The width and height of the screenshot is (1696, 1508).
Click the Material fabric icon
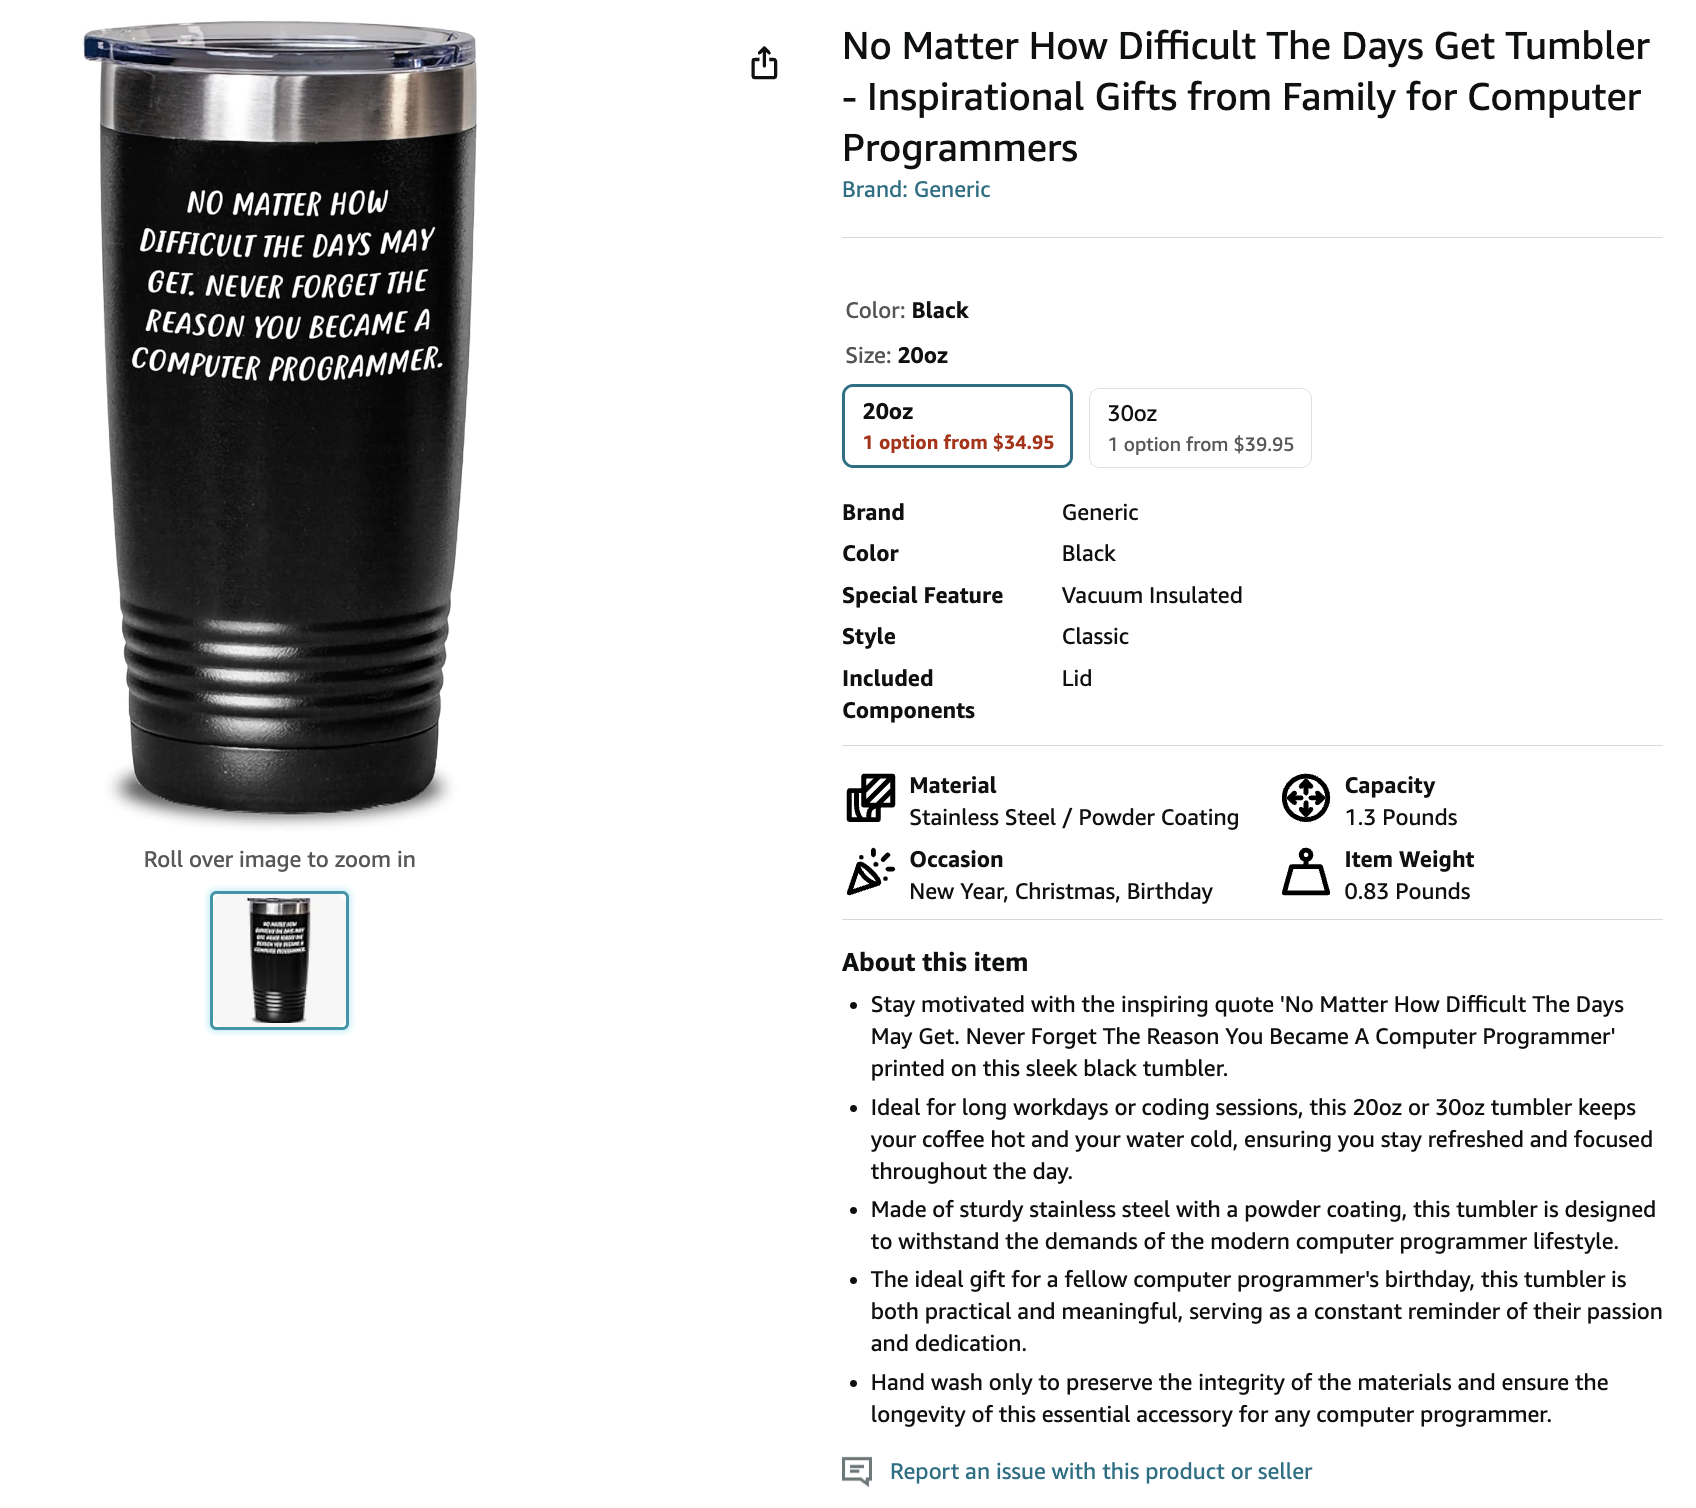coord(870,798)
